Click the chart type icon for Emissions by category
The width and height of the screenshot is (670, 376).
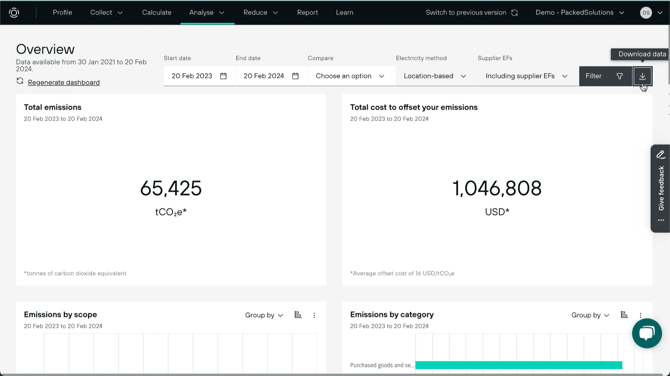tap(624, 315)
